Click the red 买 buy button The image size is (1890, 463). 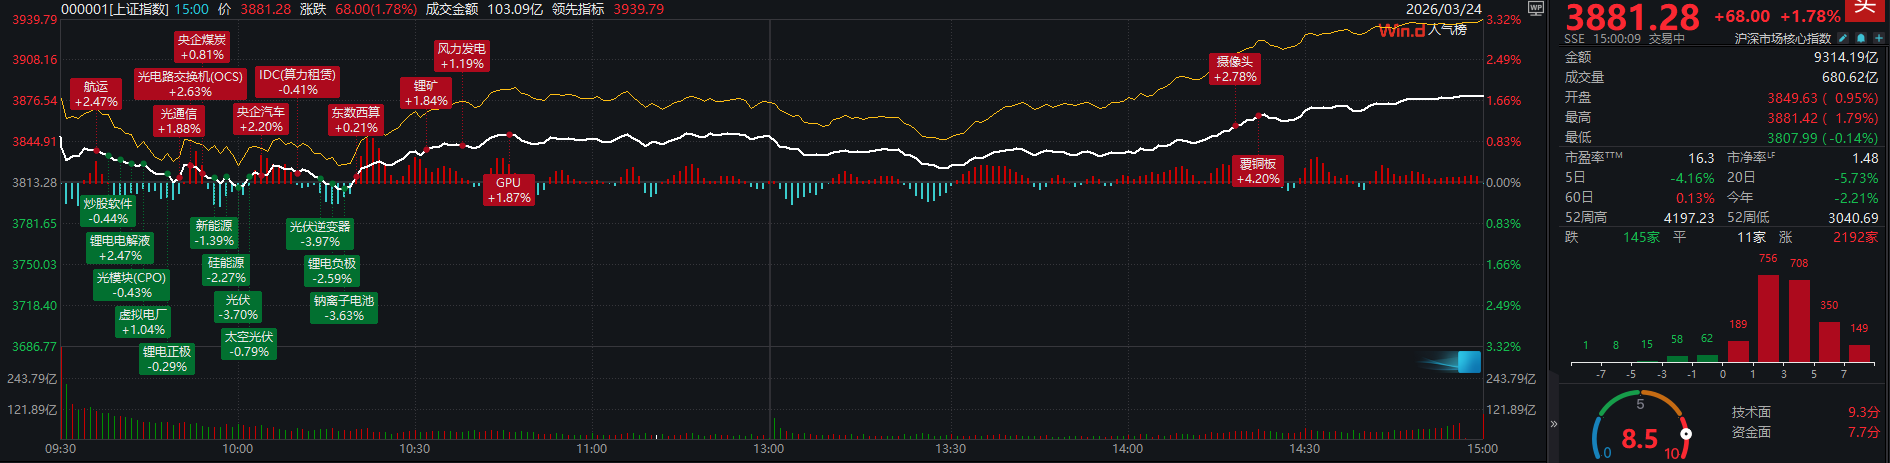(x=1865, y=8)
